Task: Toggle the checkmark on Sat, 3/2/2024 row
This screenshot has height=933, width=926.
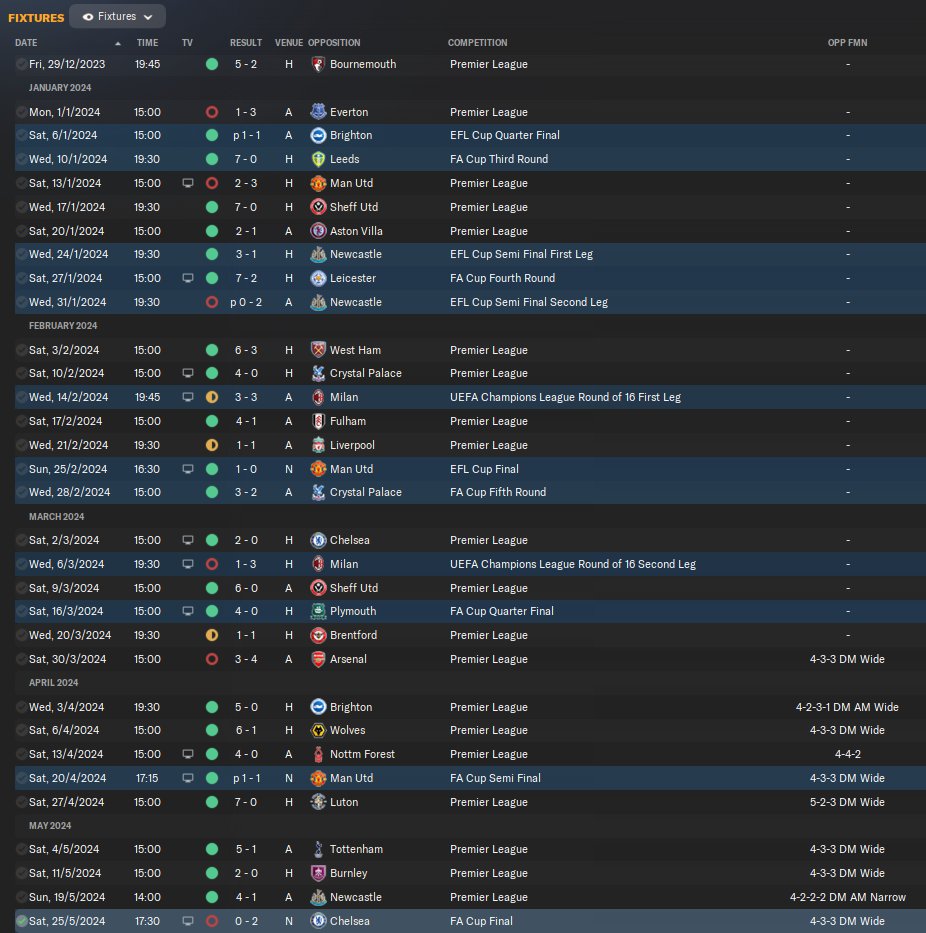Action: [x=21, y=350]
